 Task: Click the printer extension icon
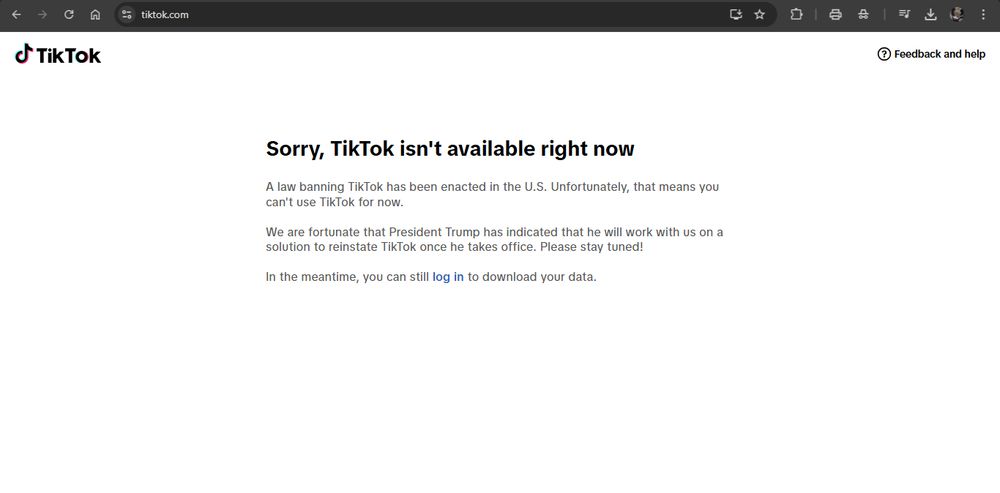[835, 14]
